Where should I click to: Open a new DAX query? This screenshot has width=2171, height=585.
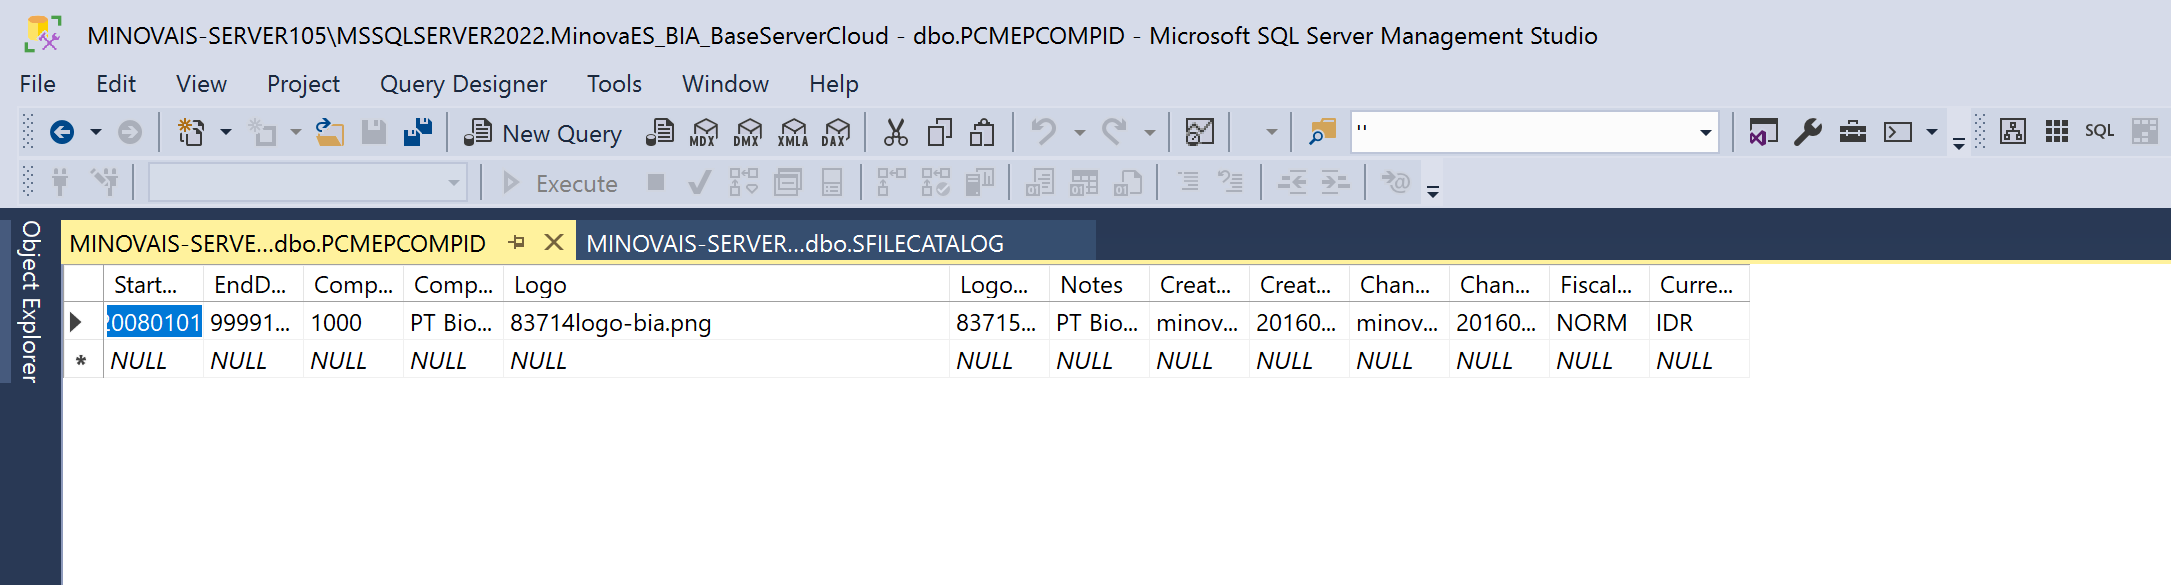pos(835,132)
